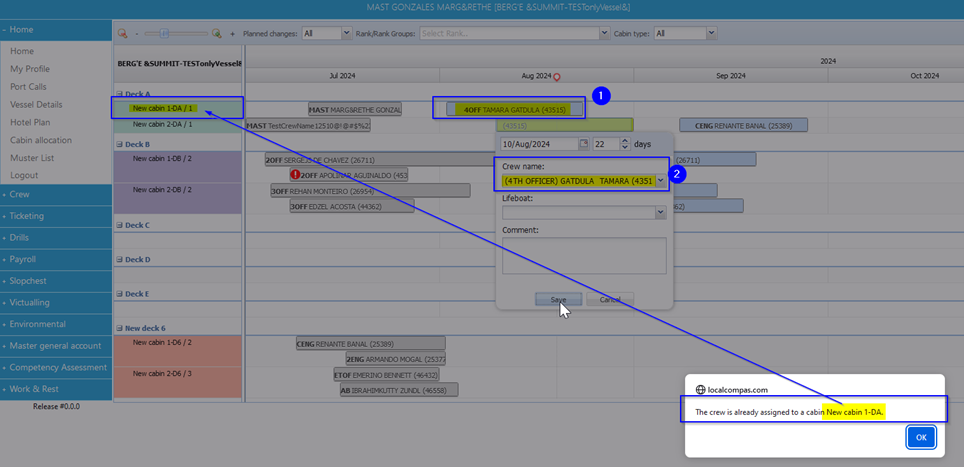Open the Crew name dropdown
Screen dimensions: 964x467
click(x=660, y=180)
